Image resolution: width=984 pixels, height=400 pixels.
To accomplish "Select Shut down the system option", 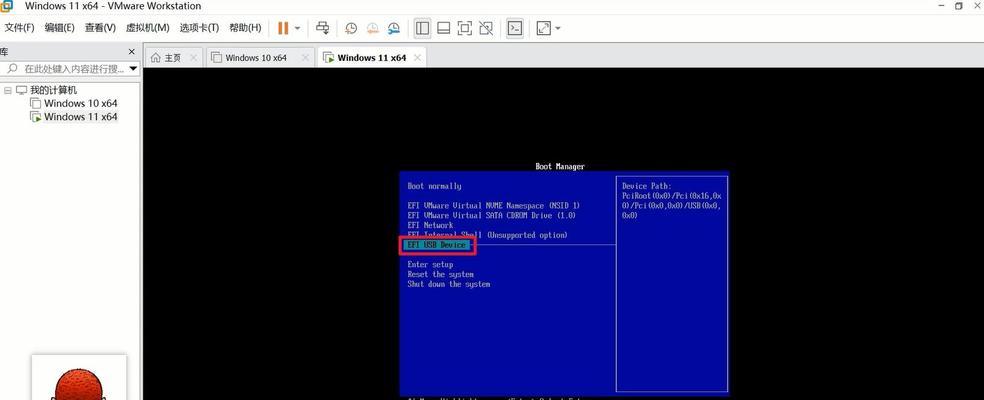I will [x=449, y=284].
